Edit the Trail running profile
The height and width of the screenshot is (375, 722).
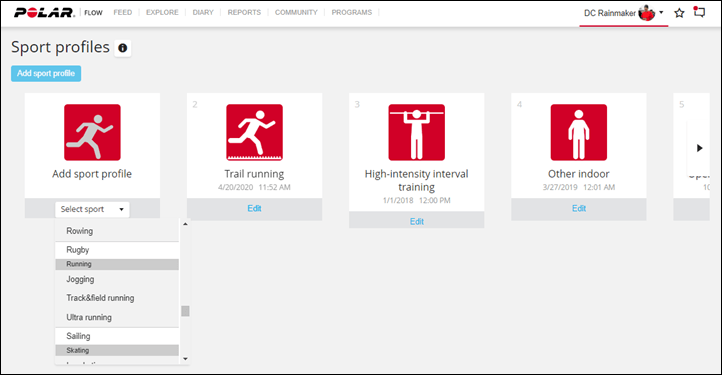[254, 209]
